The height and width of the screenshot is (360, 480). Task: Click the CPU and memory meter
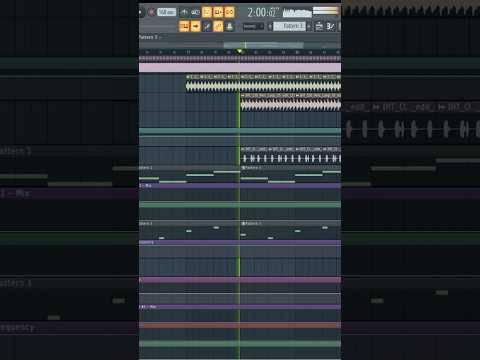(326, 11)
